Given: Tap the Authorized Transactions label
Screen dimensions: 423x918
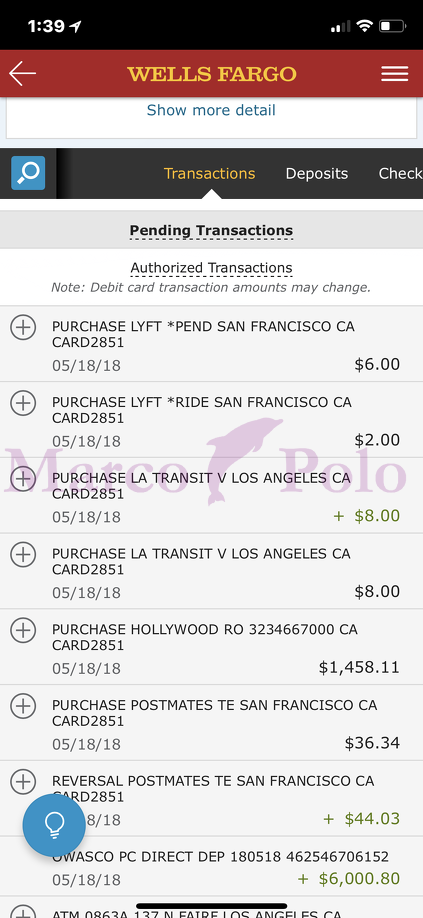Looking at the screenshot, I should pos(211,268).
